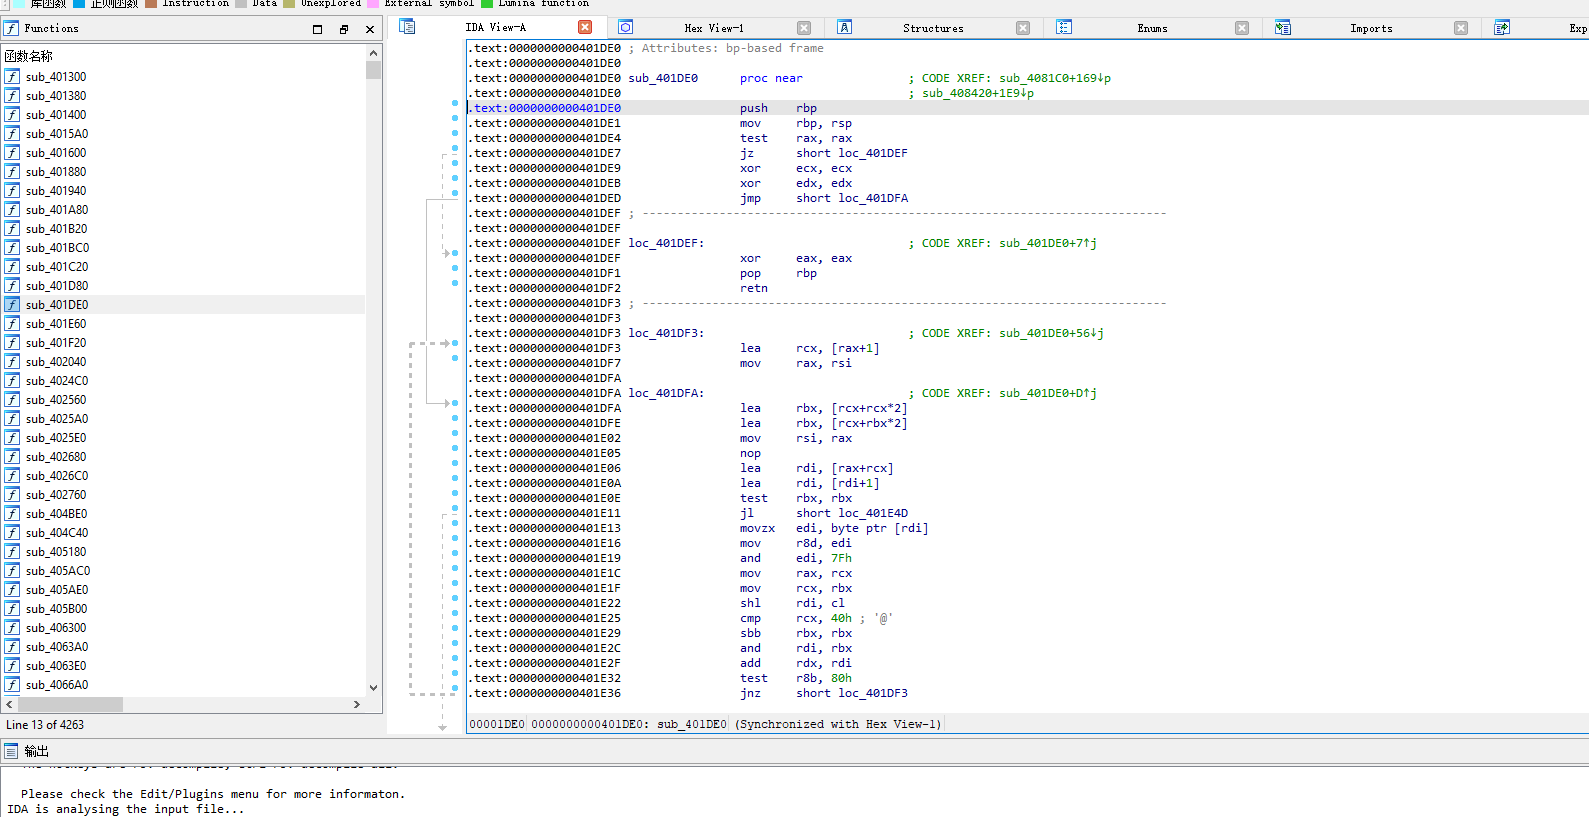Follow xref sub_408420+1E9 in the listing
1589x817 pixels.
(x=978, y=93)
